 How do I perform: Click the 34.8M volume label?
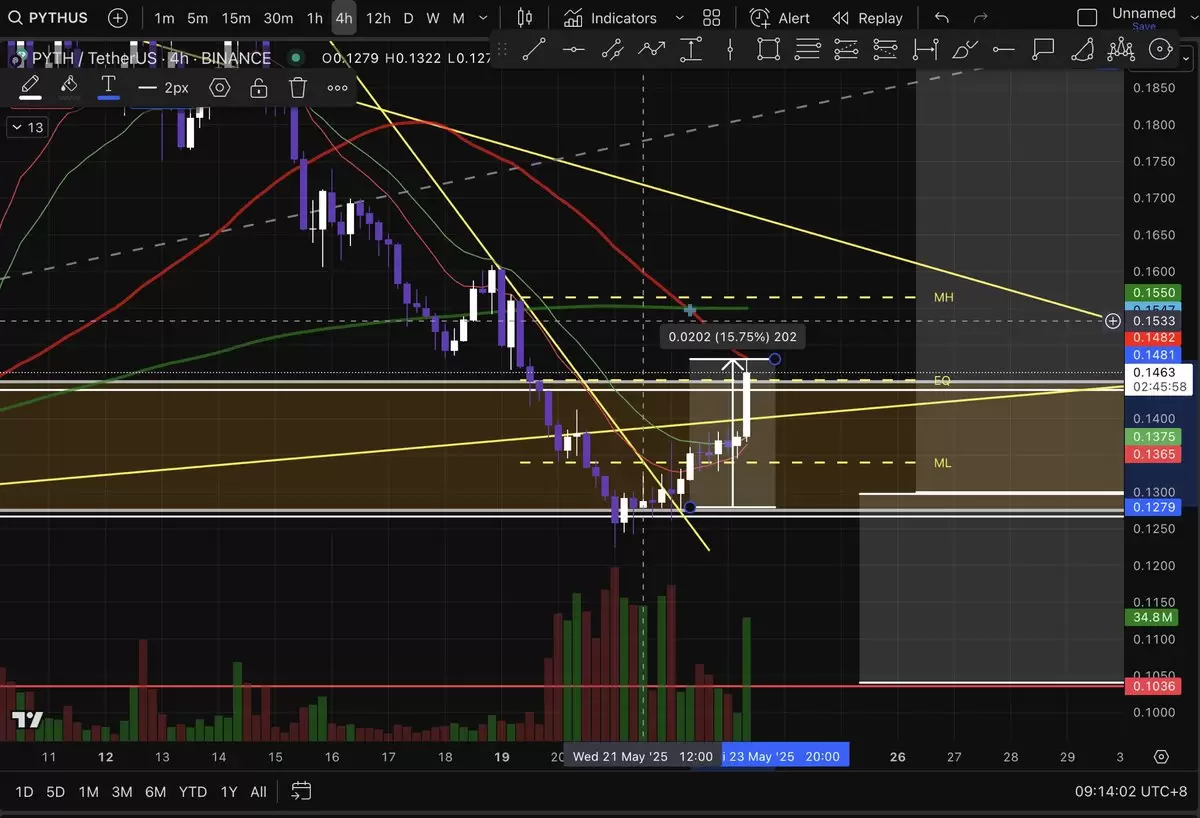click(x=1153, y=617)
